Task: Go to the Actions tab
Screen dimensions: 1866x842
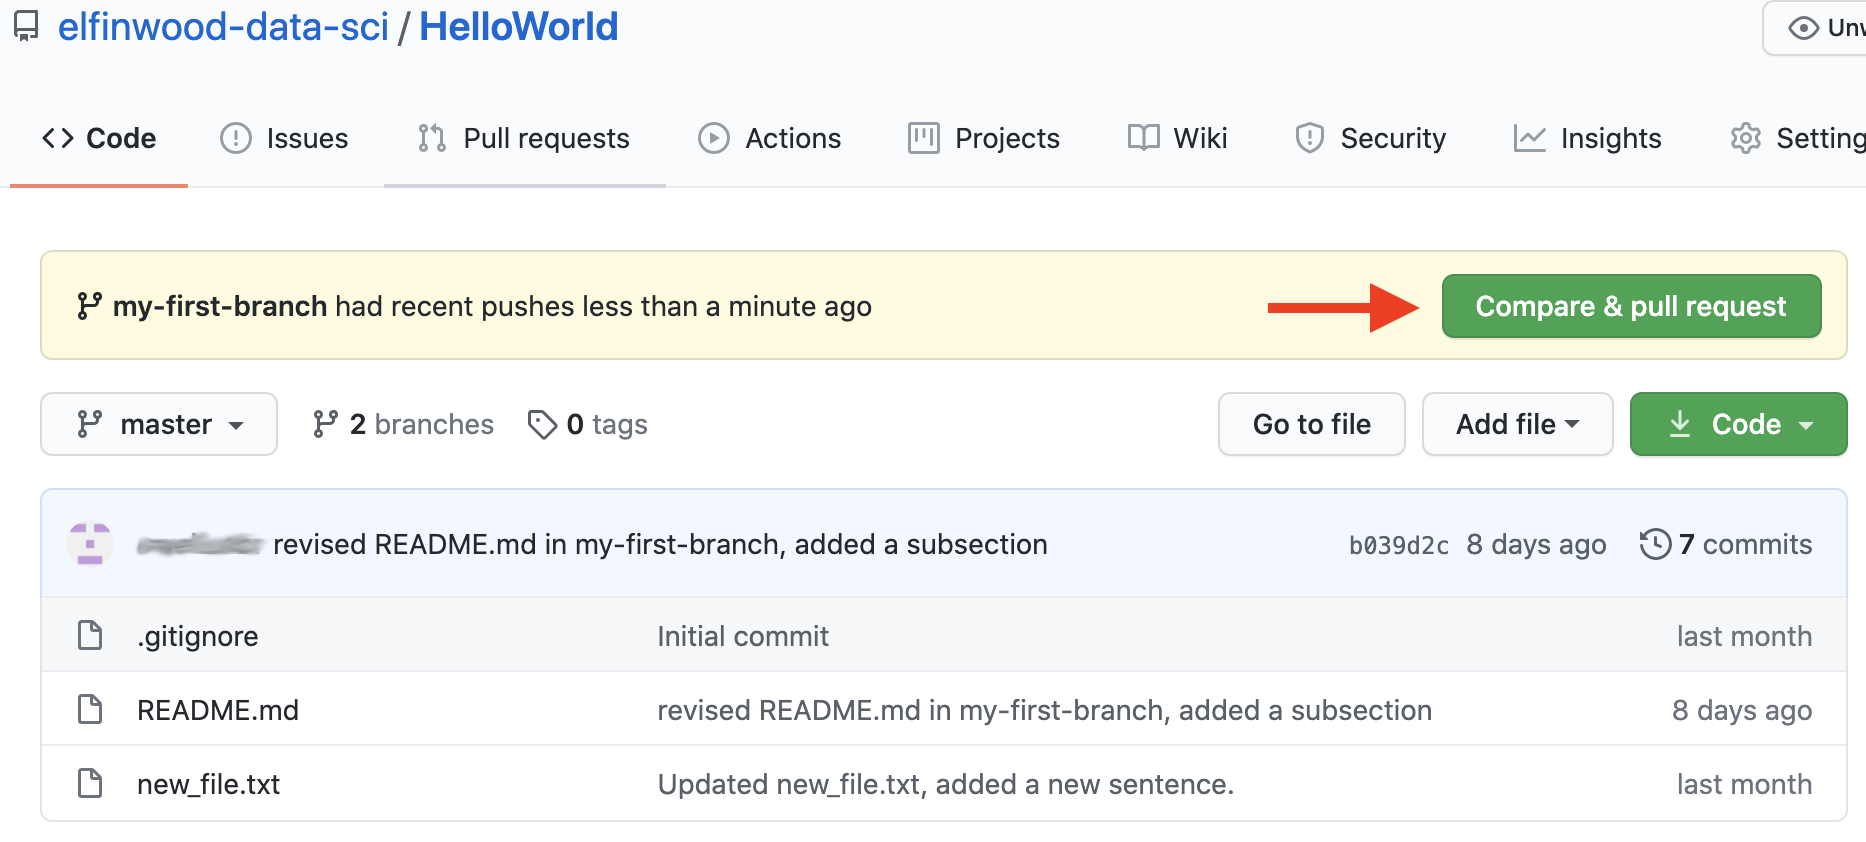Action: click(770, 138)
